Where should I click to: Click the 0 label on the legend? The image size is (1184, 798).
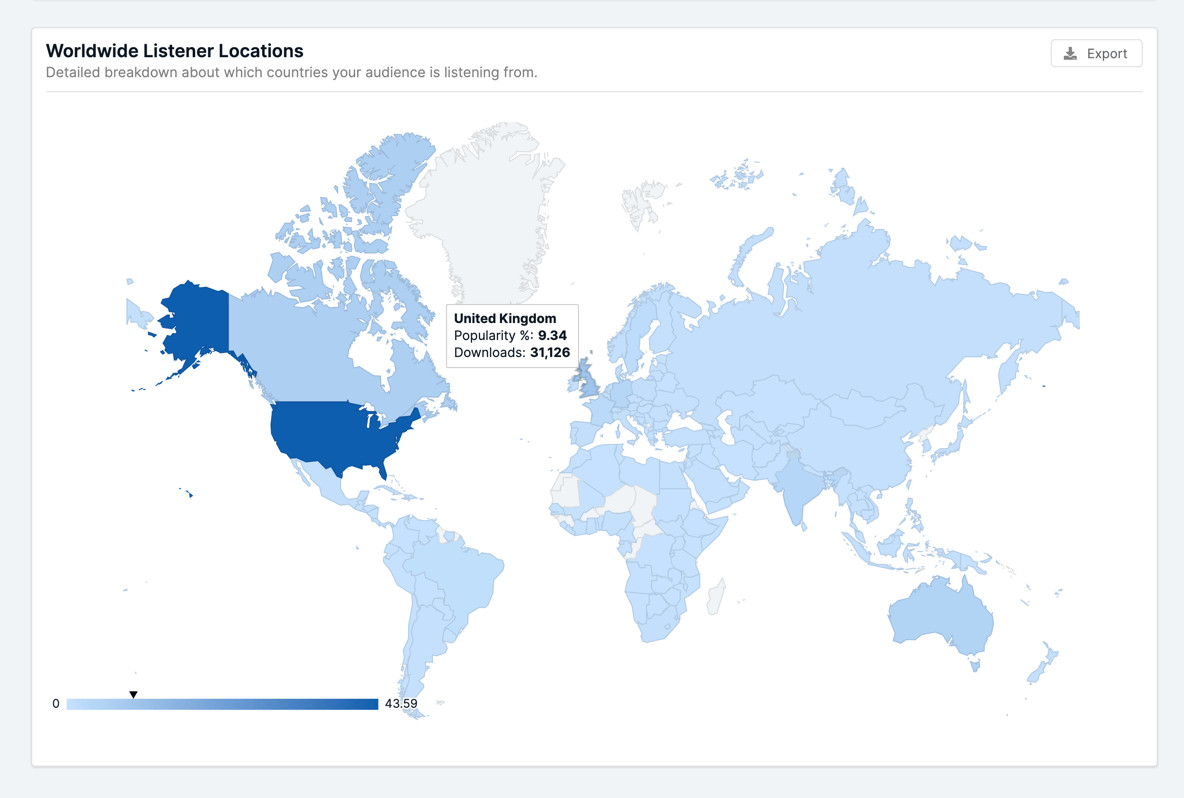56,703
